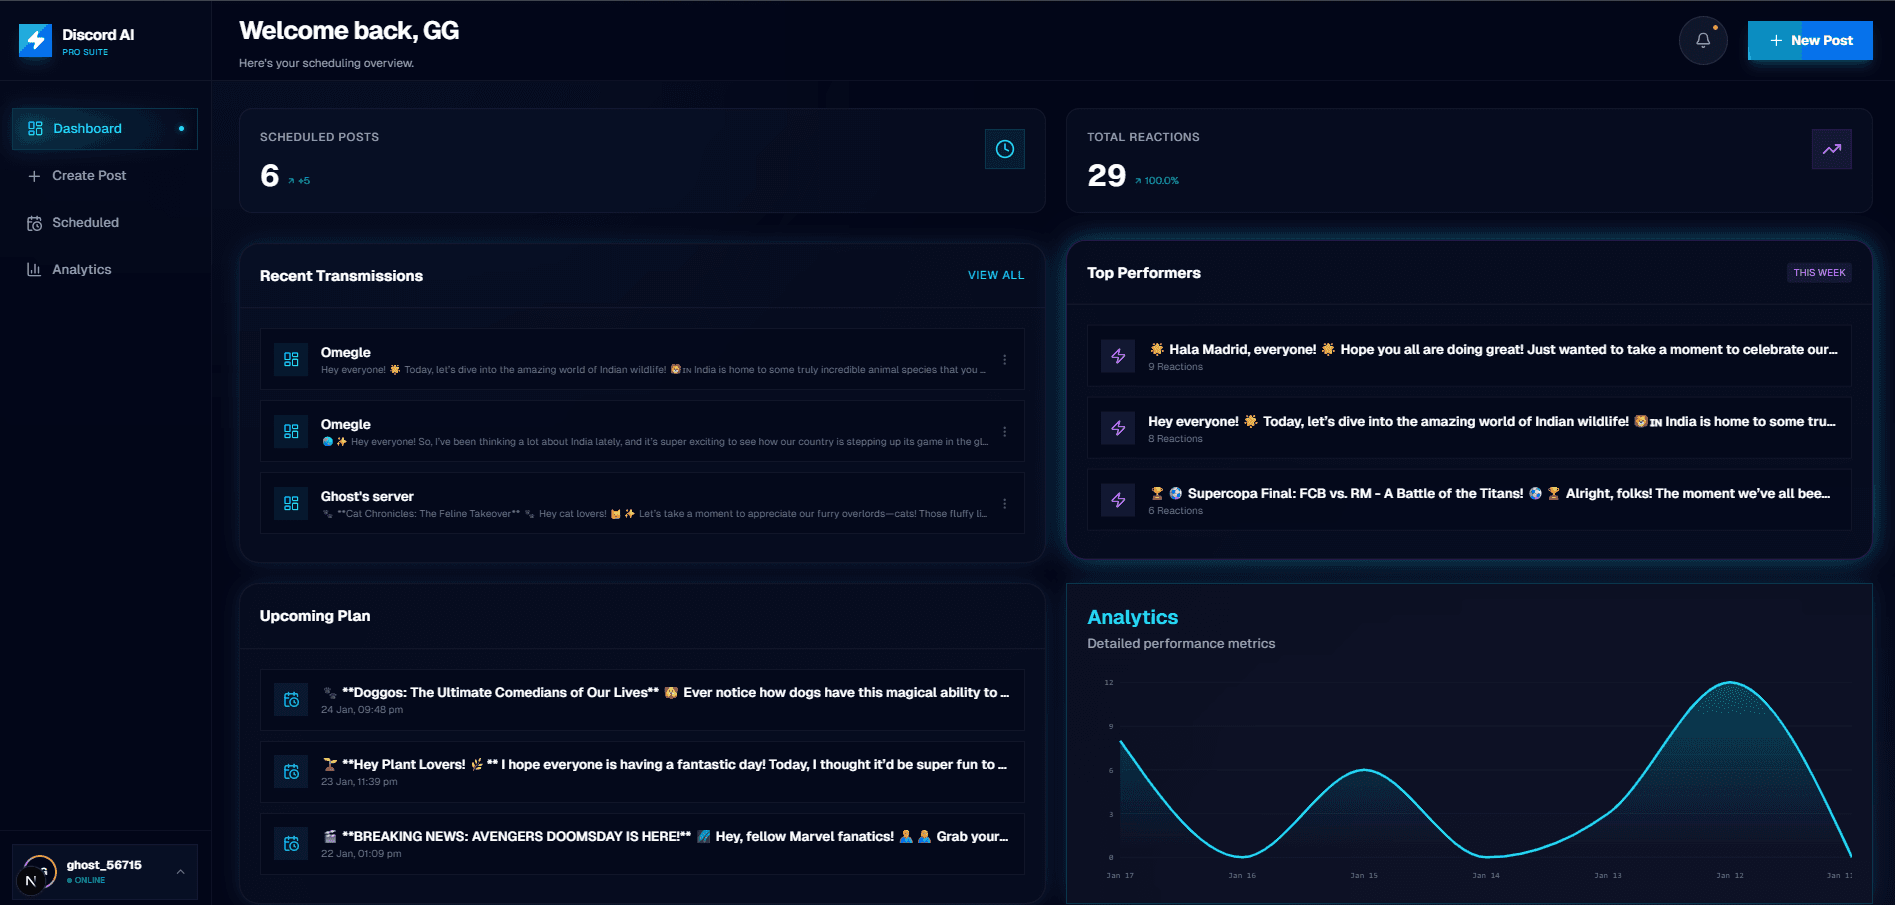Open the Analytics sidebar icon

click(33, 269)
